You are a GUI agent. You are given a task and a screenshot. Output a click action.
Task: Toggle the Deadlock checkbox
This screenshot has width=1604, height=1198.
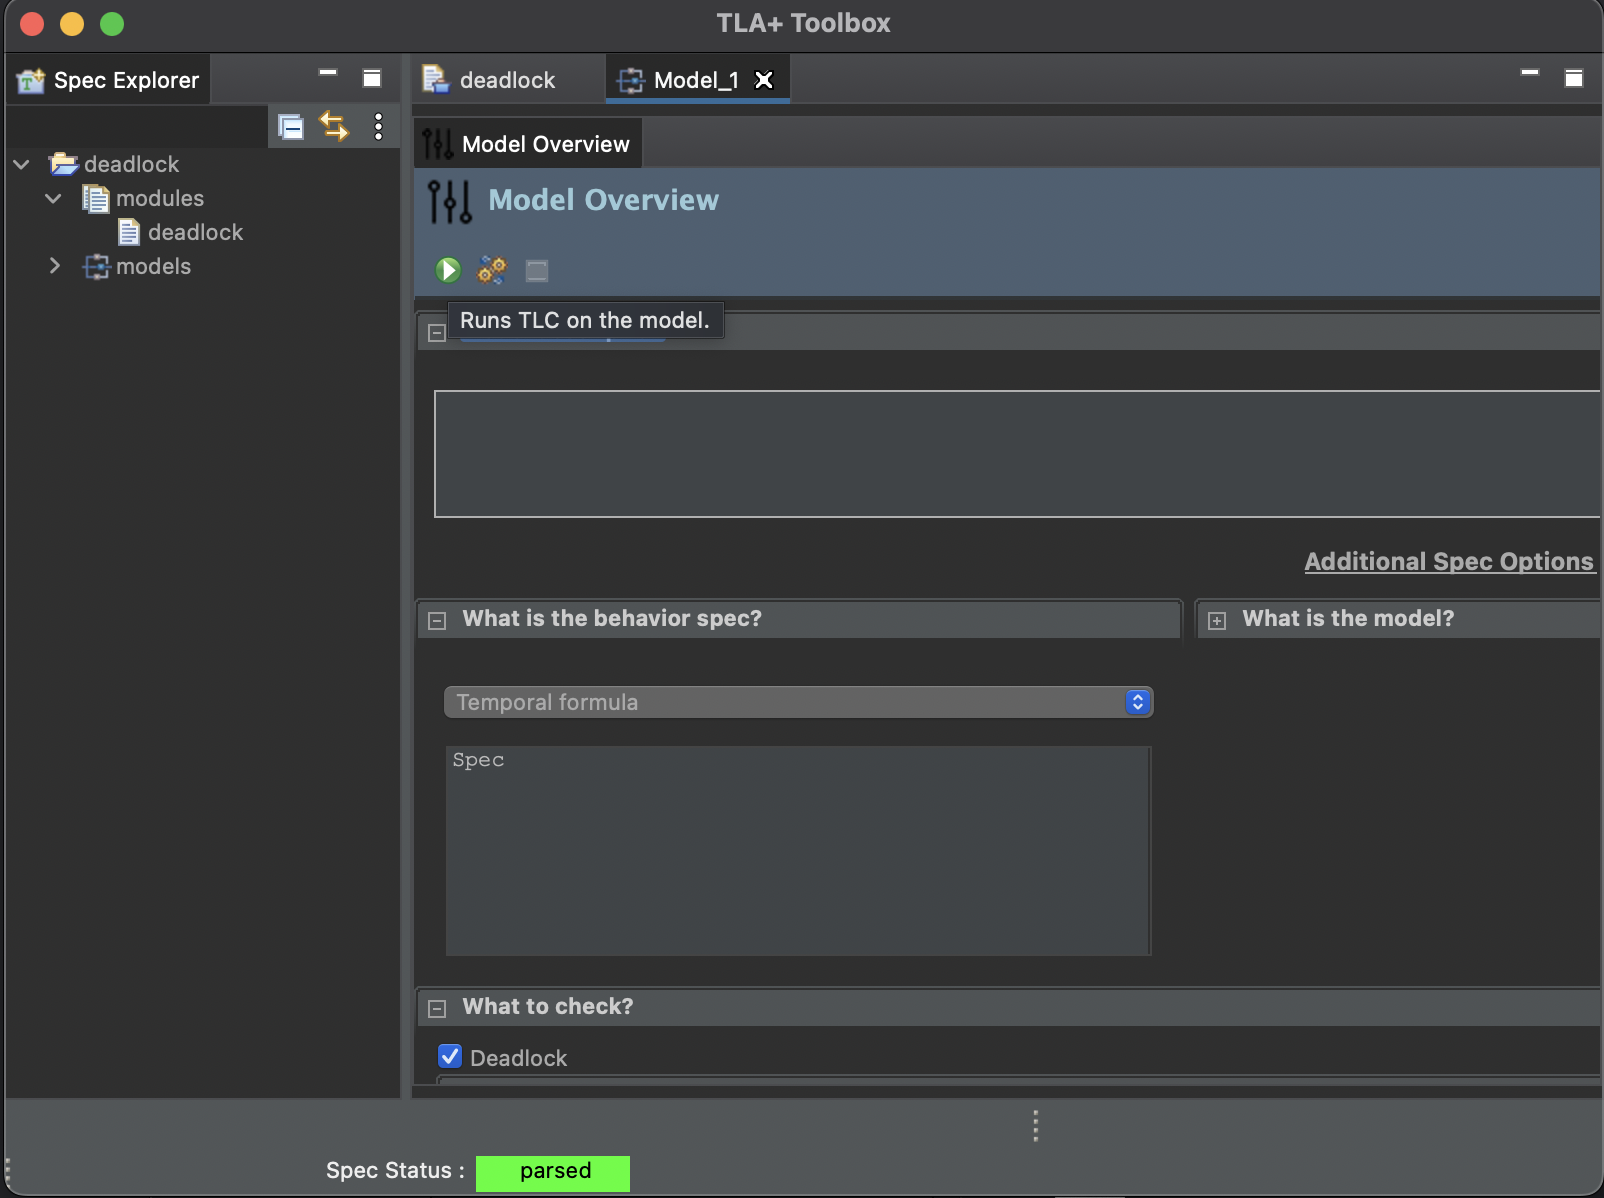pyautogui.click(x=450, y=1057)
